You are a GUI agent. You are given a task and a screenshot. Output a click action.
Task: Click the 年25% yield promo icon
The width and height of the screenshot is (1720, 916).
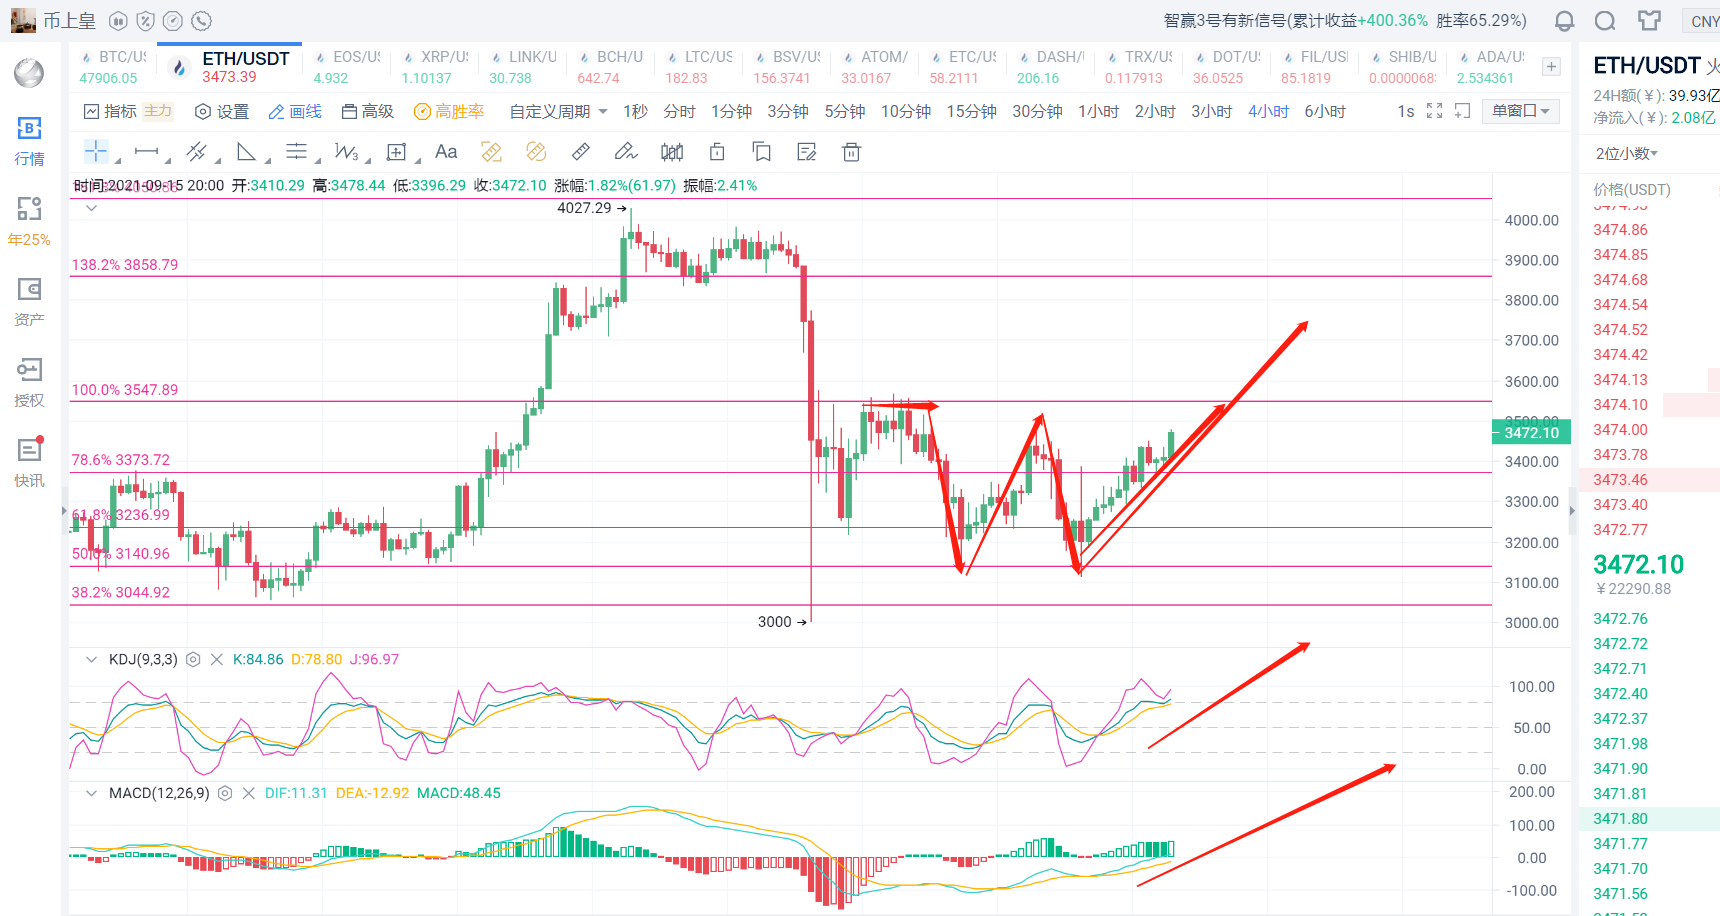[x=29, y=221]
